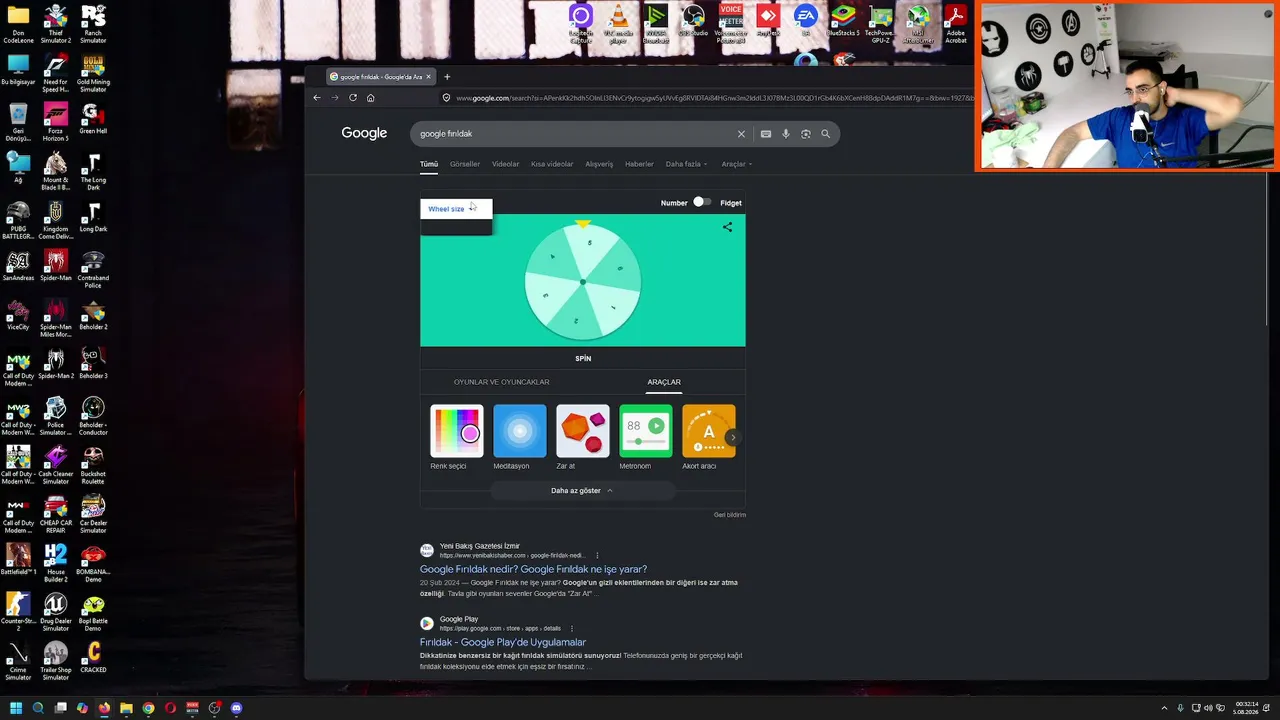The height and width of the screenshot is (720, 1280).
Task: Expand the Daha fazla menu
Action: (686, 164)
